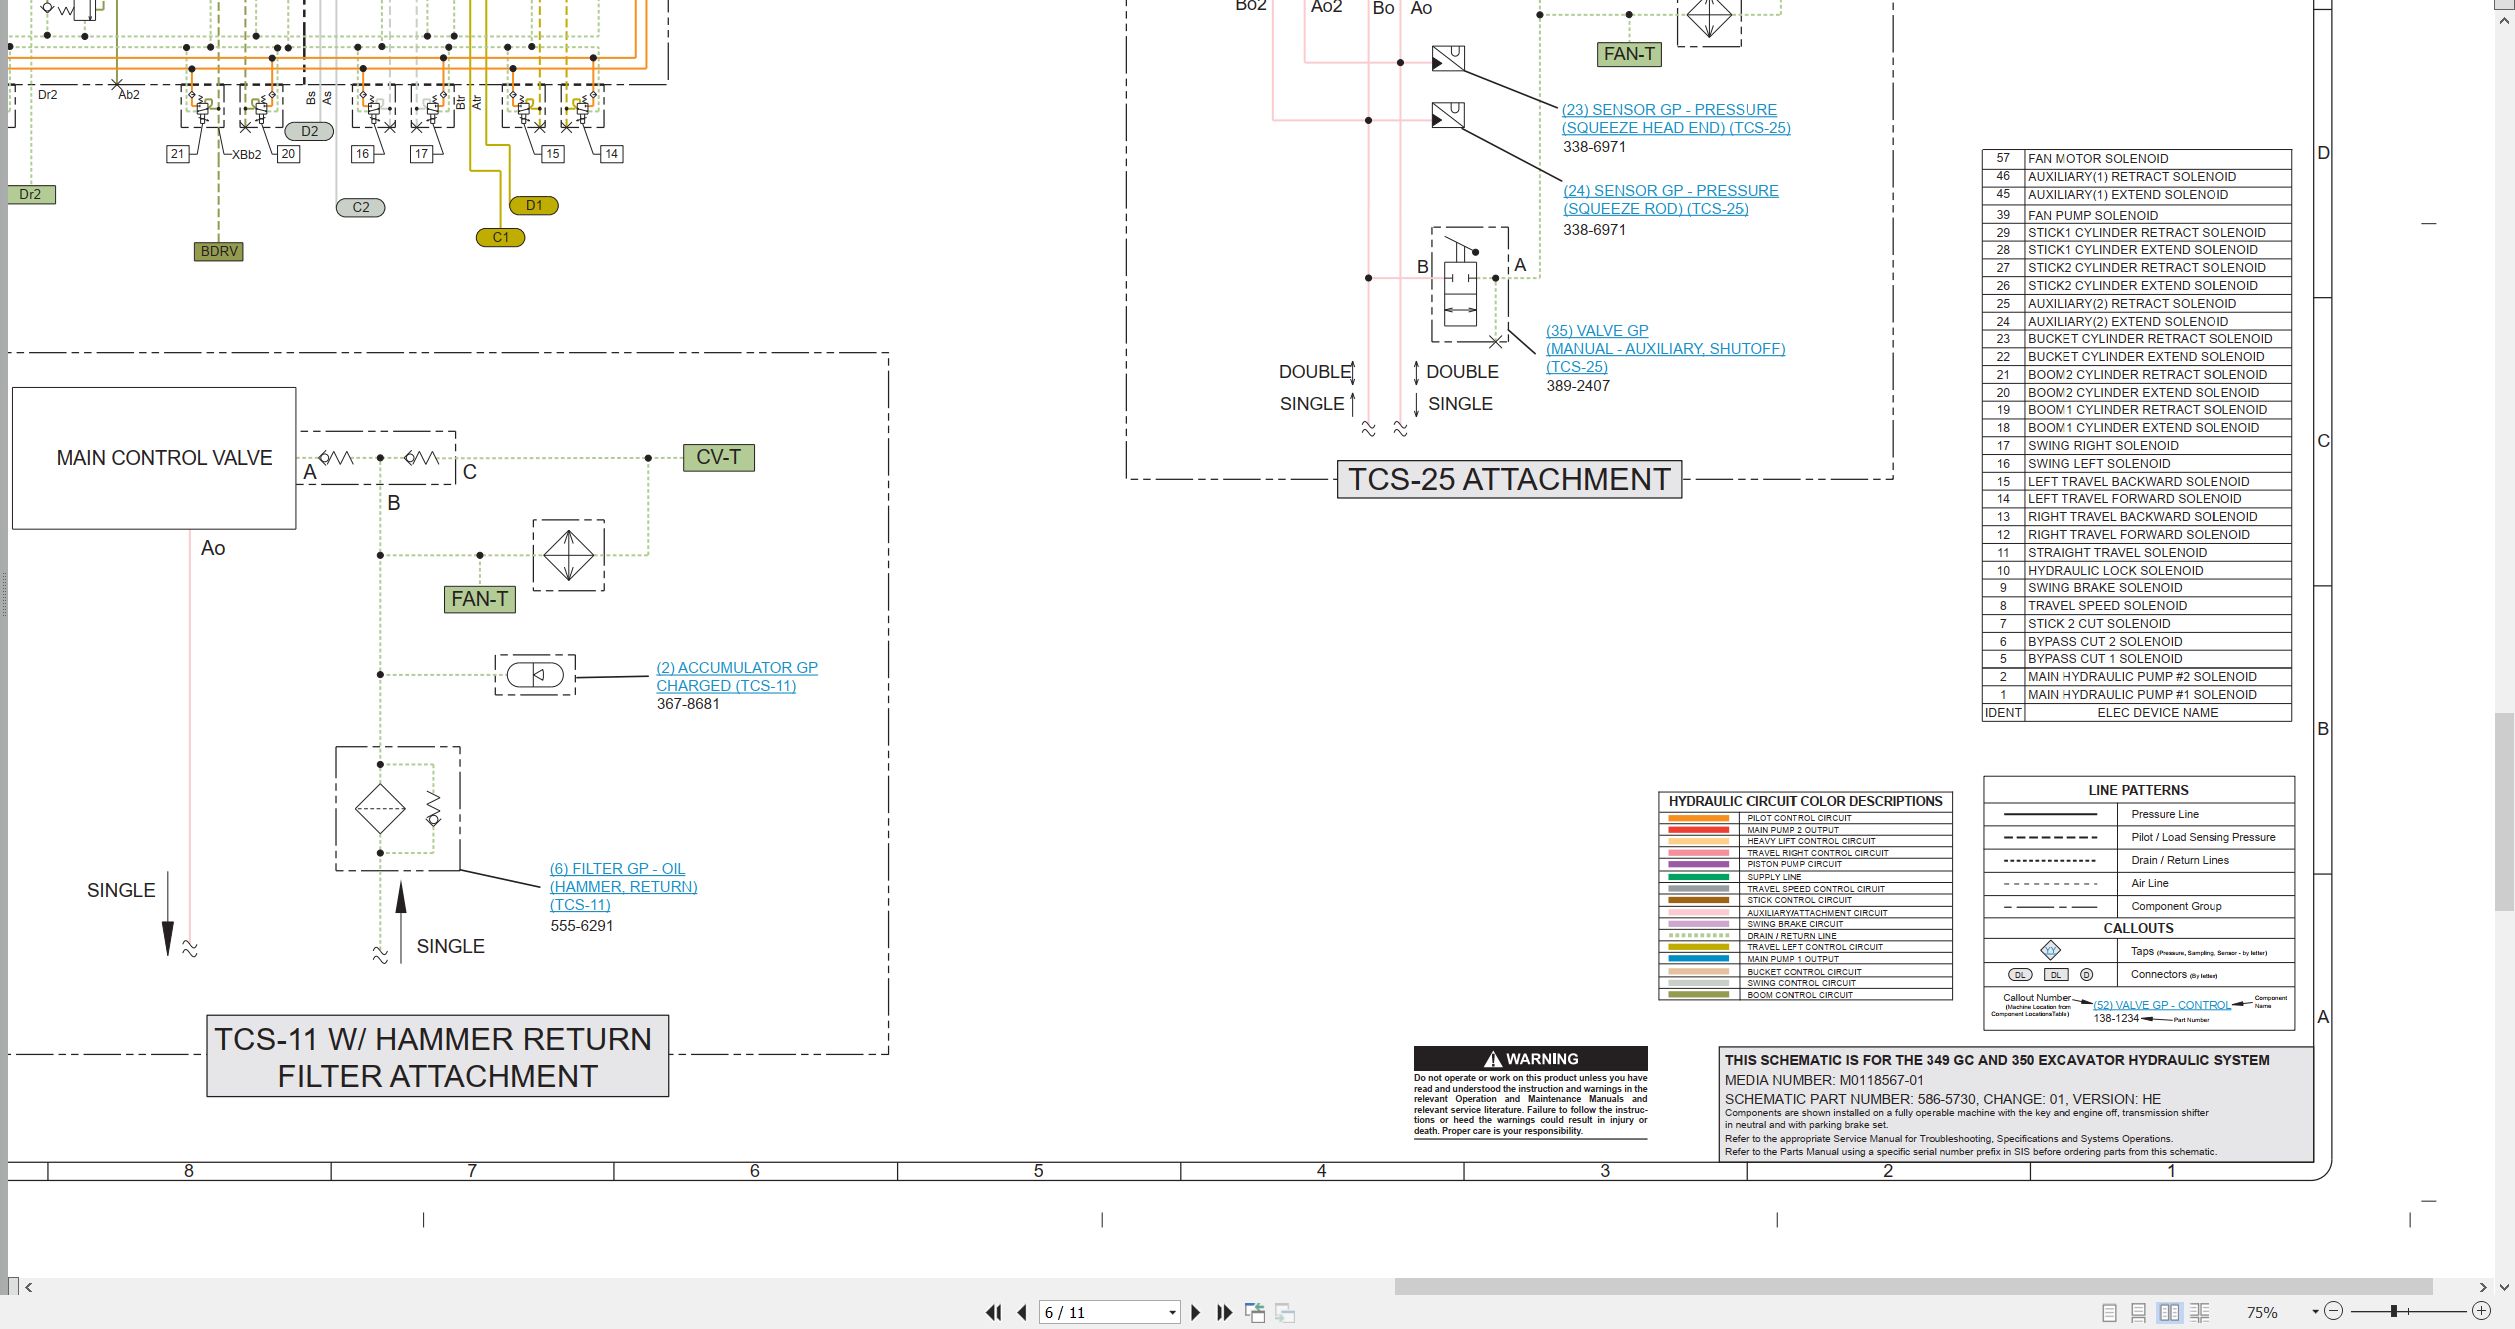Click the solenoid callout box numbered 14
Viewport: 2515px width, 1329px height.
(x=611, y=154)
